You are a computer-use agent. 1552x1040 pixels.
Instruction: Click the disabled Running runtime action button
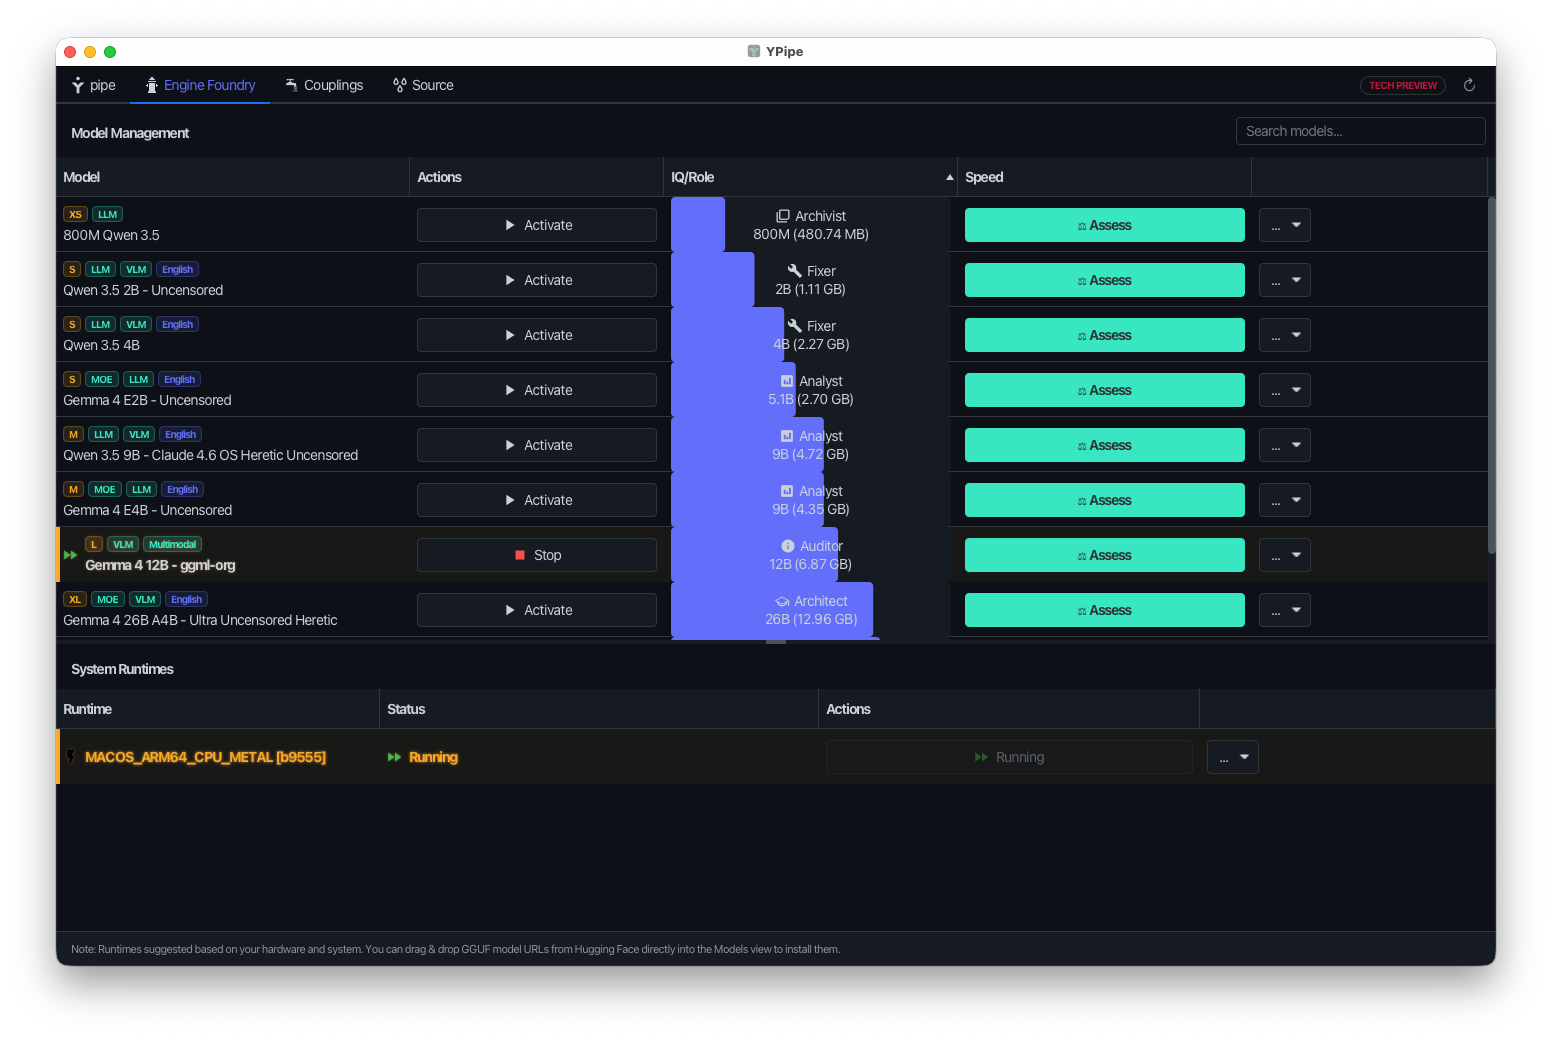coord(1009,757)
